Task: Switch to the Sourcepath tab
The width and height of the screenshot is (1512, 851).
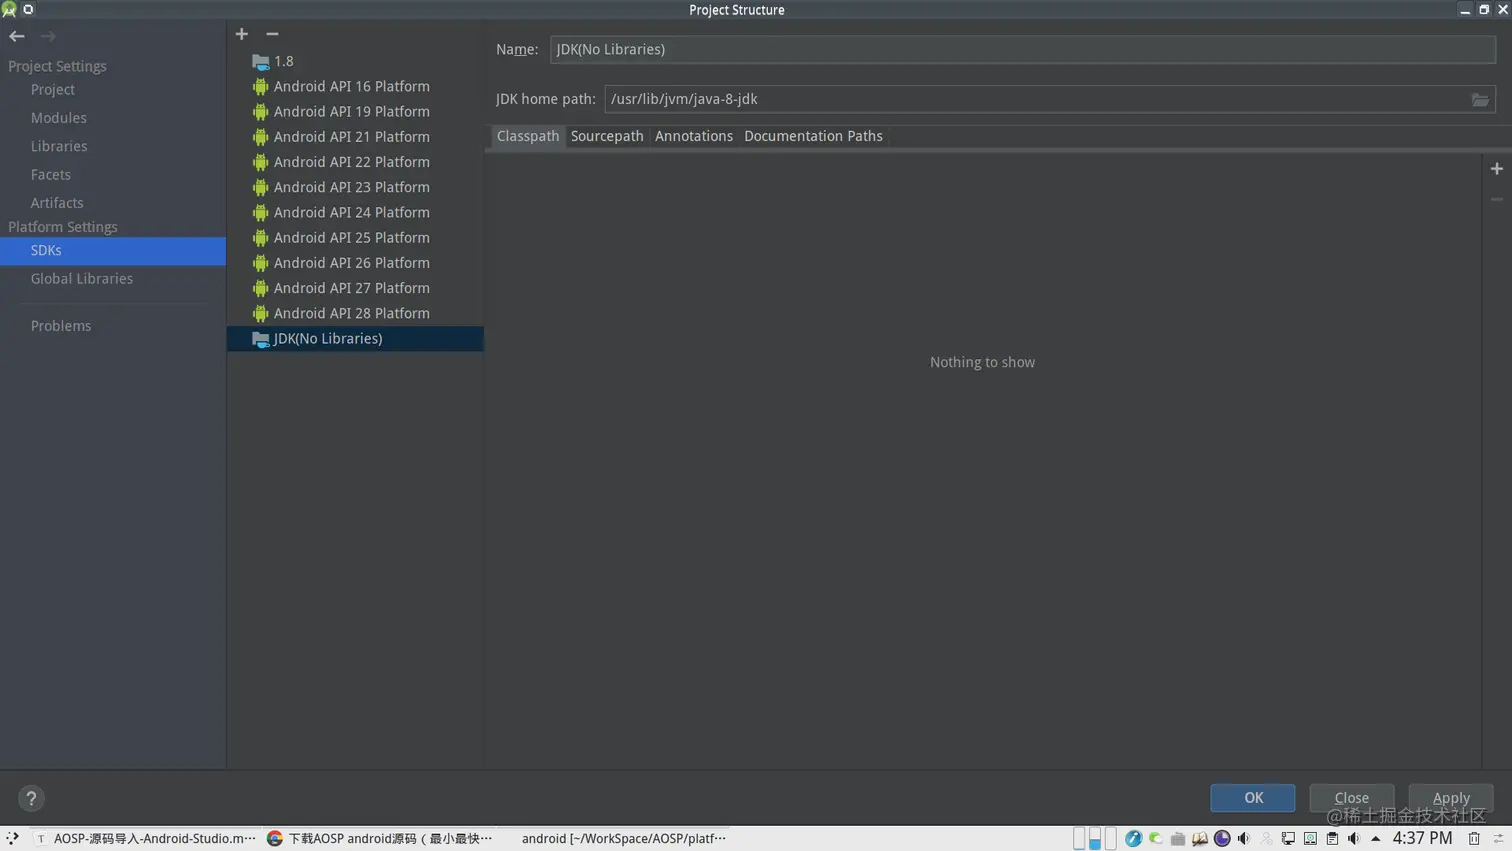Action: [607, 136]
